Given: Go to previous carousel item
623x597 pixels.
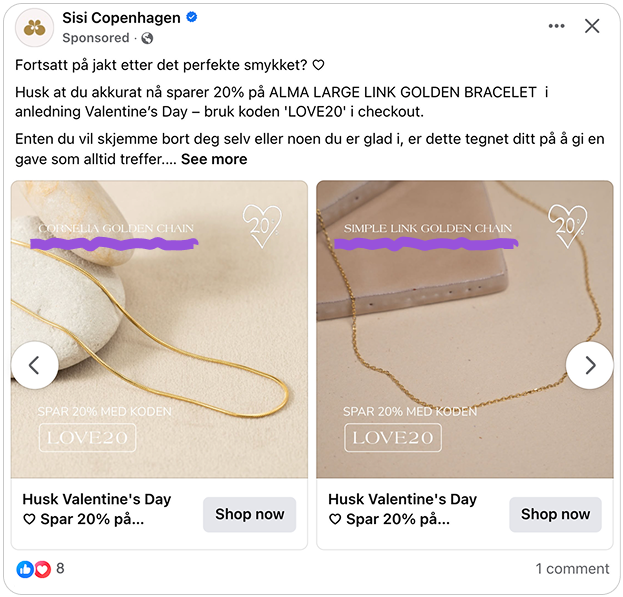Looking at the screenshot, I should [x=35, y=365].
